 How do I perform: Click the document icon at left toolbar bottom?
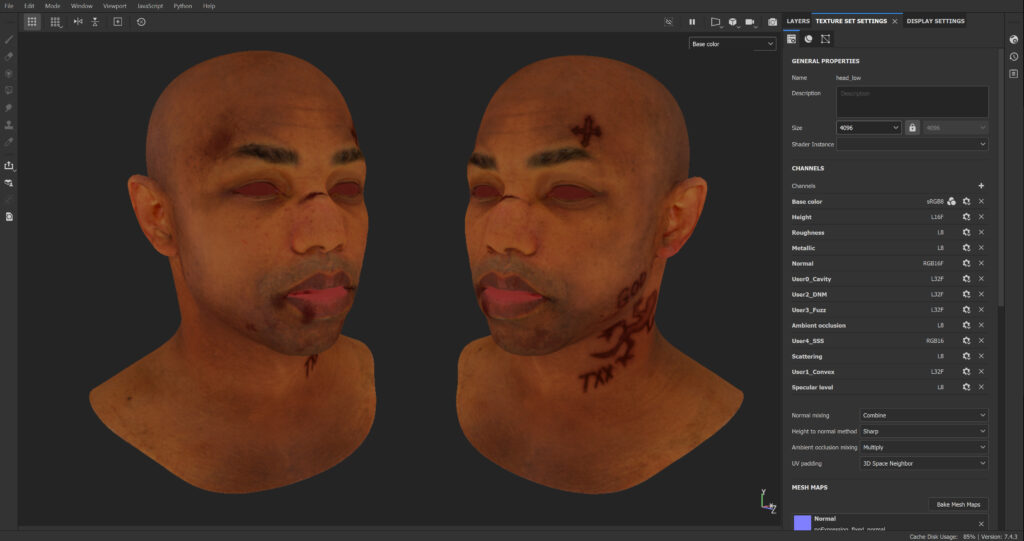tap(9, 217)
